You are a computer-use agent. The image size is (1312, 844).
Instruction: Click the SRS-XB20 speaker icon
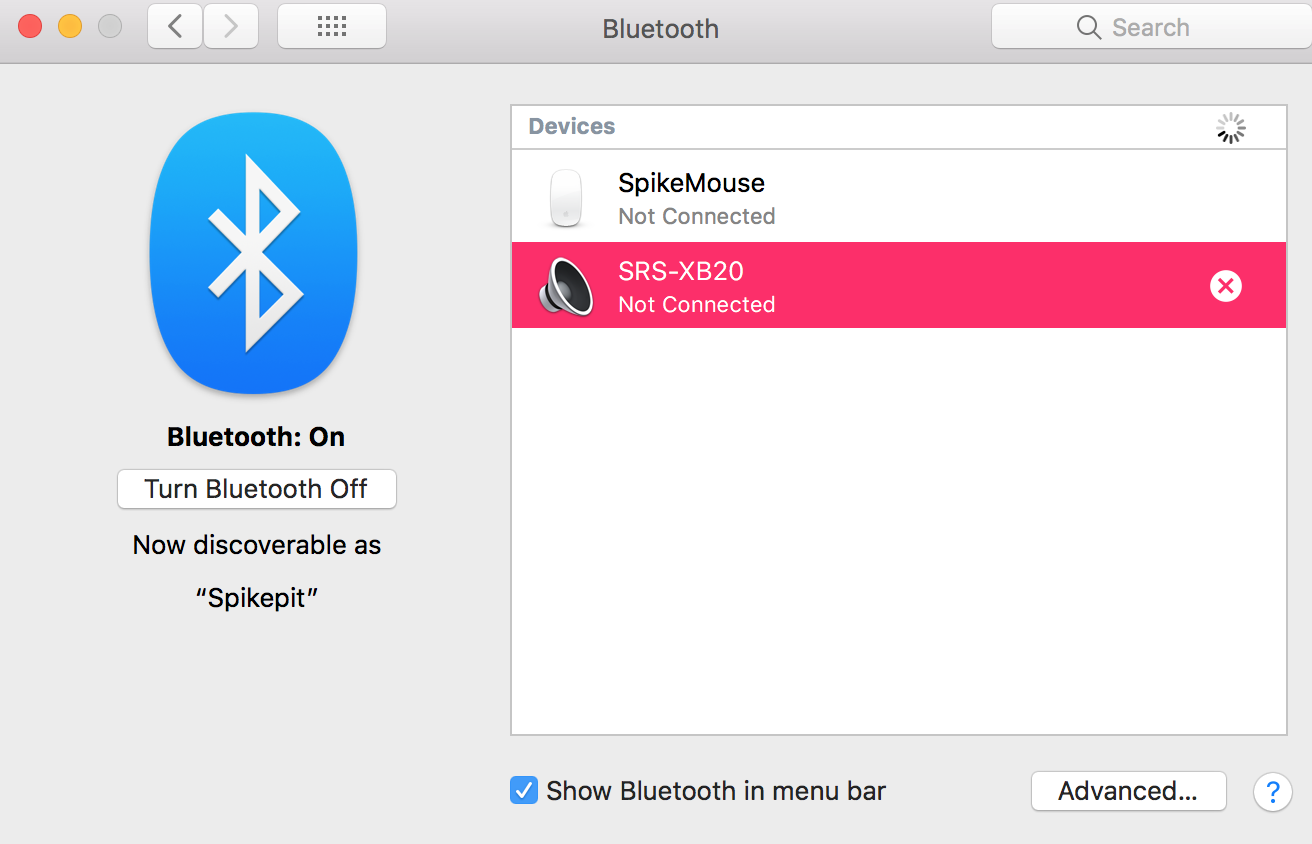pyautogui.click(x=566, y=286)
